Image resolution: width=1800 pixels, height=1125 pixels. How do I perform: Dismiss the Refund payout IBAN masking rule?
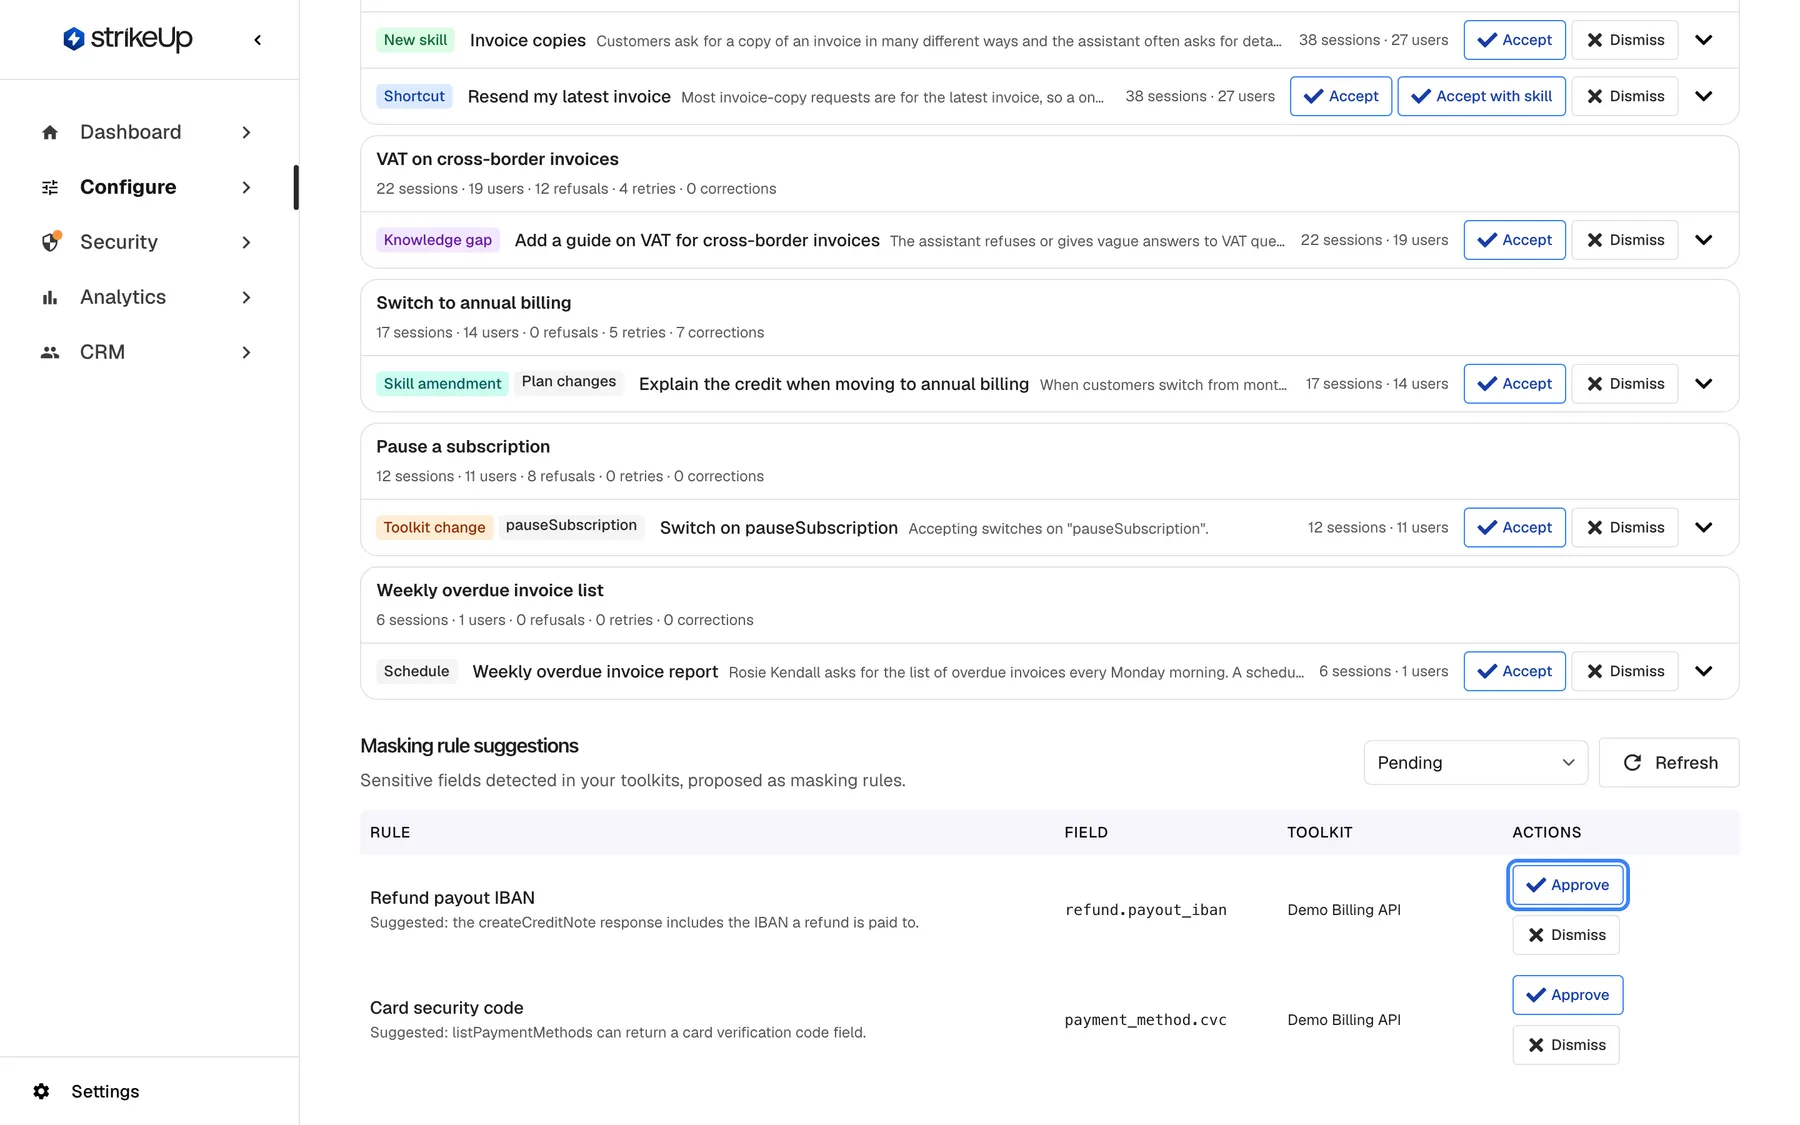[x=1565, y=935]
